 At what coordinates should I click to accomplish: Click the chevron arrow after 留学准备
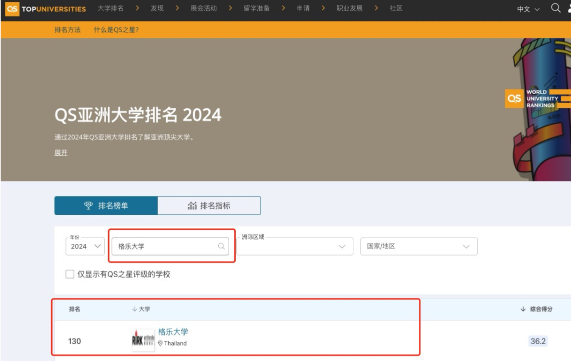283,8
